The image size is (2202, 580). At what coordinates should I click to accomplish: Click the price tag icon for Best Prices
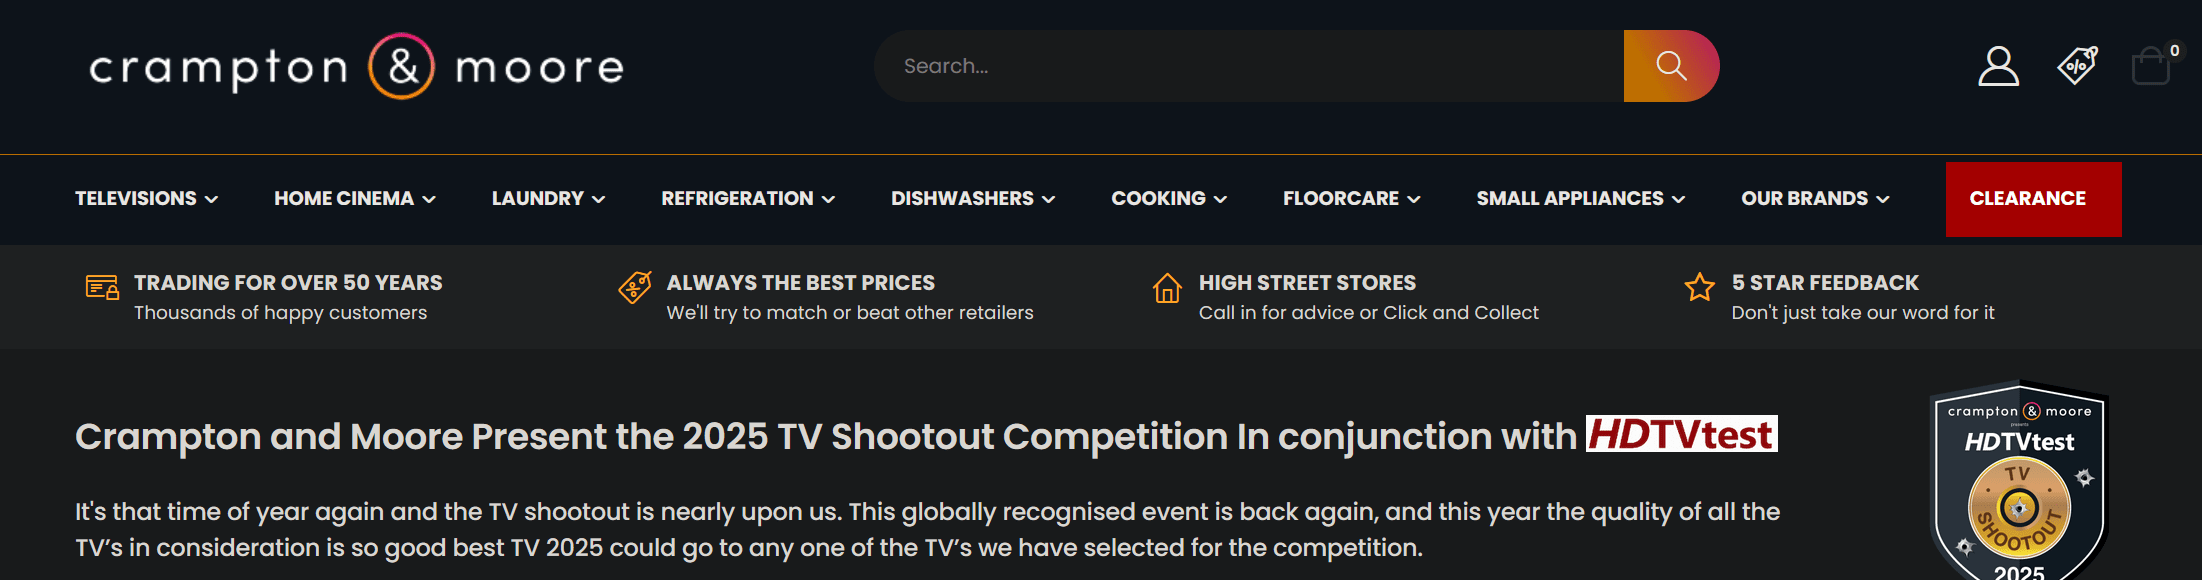point(635,288)
